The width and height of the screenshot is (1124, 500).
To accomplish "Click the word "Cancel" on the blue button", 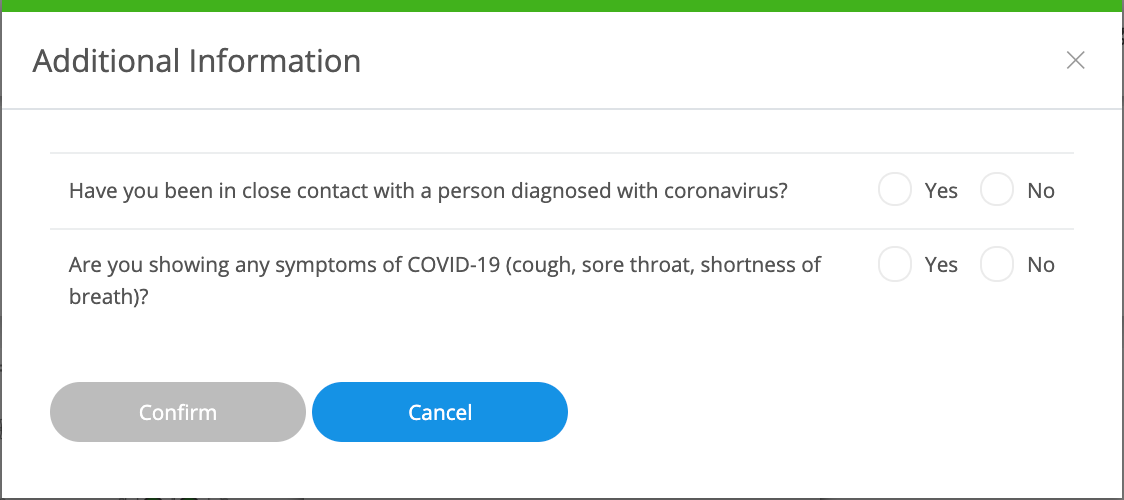I will click(440, 412).
